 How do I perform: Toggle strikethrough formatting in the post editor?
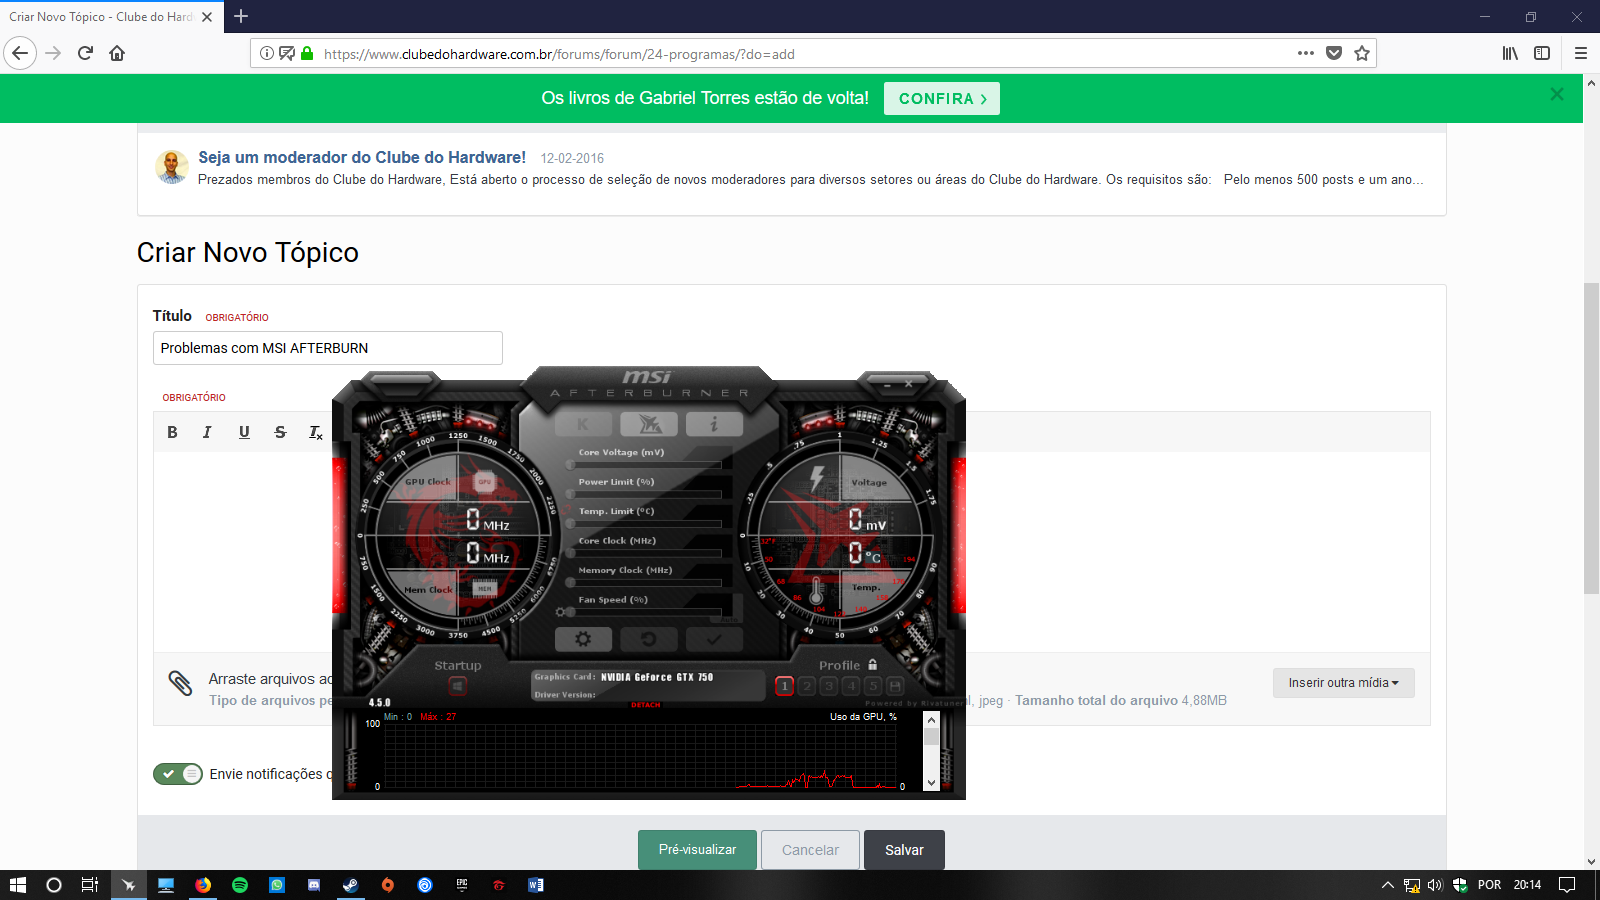coord(280,432)
